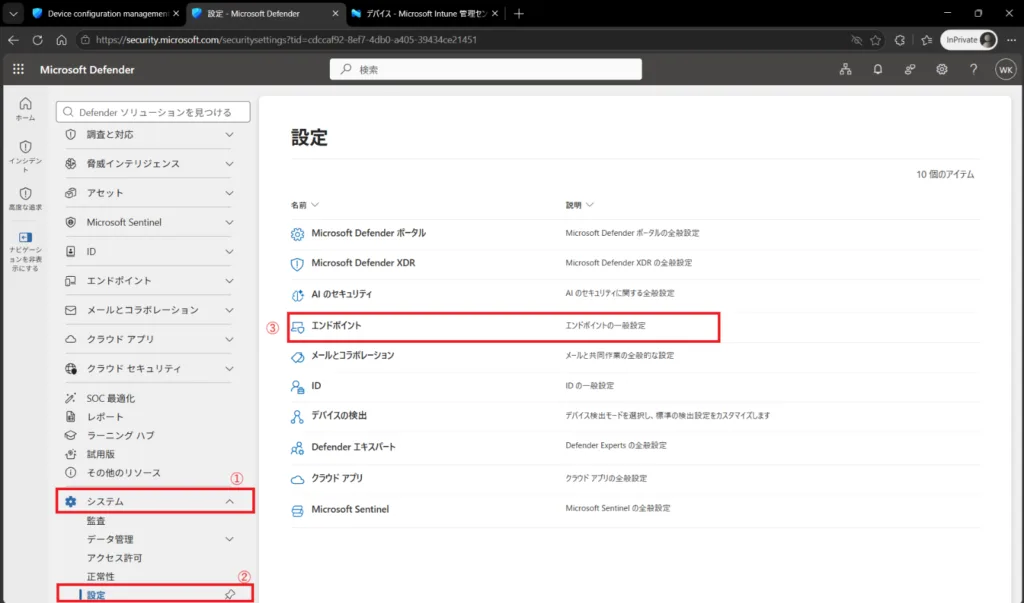Viewport: 1024px width, 603px height.
Task: Open the エンドポイント settings link
Action: [336, 326]
